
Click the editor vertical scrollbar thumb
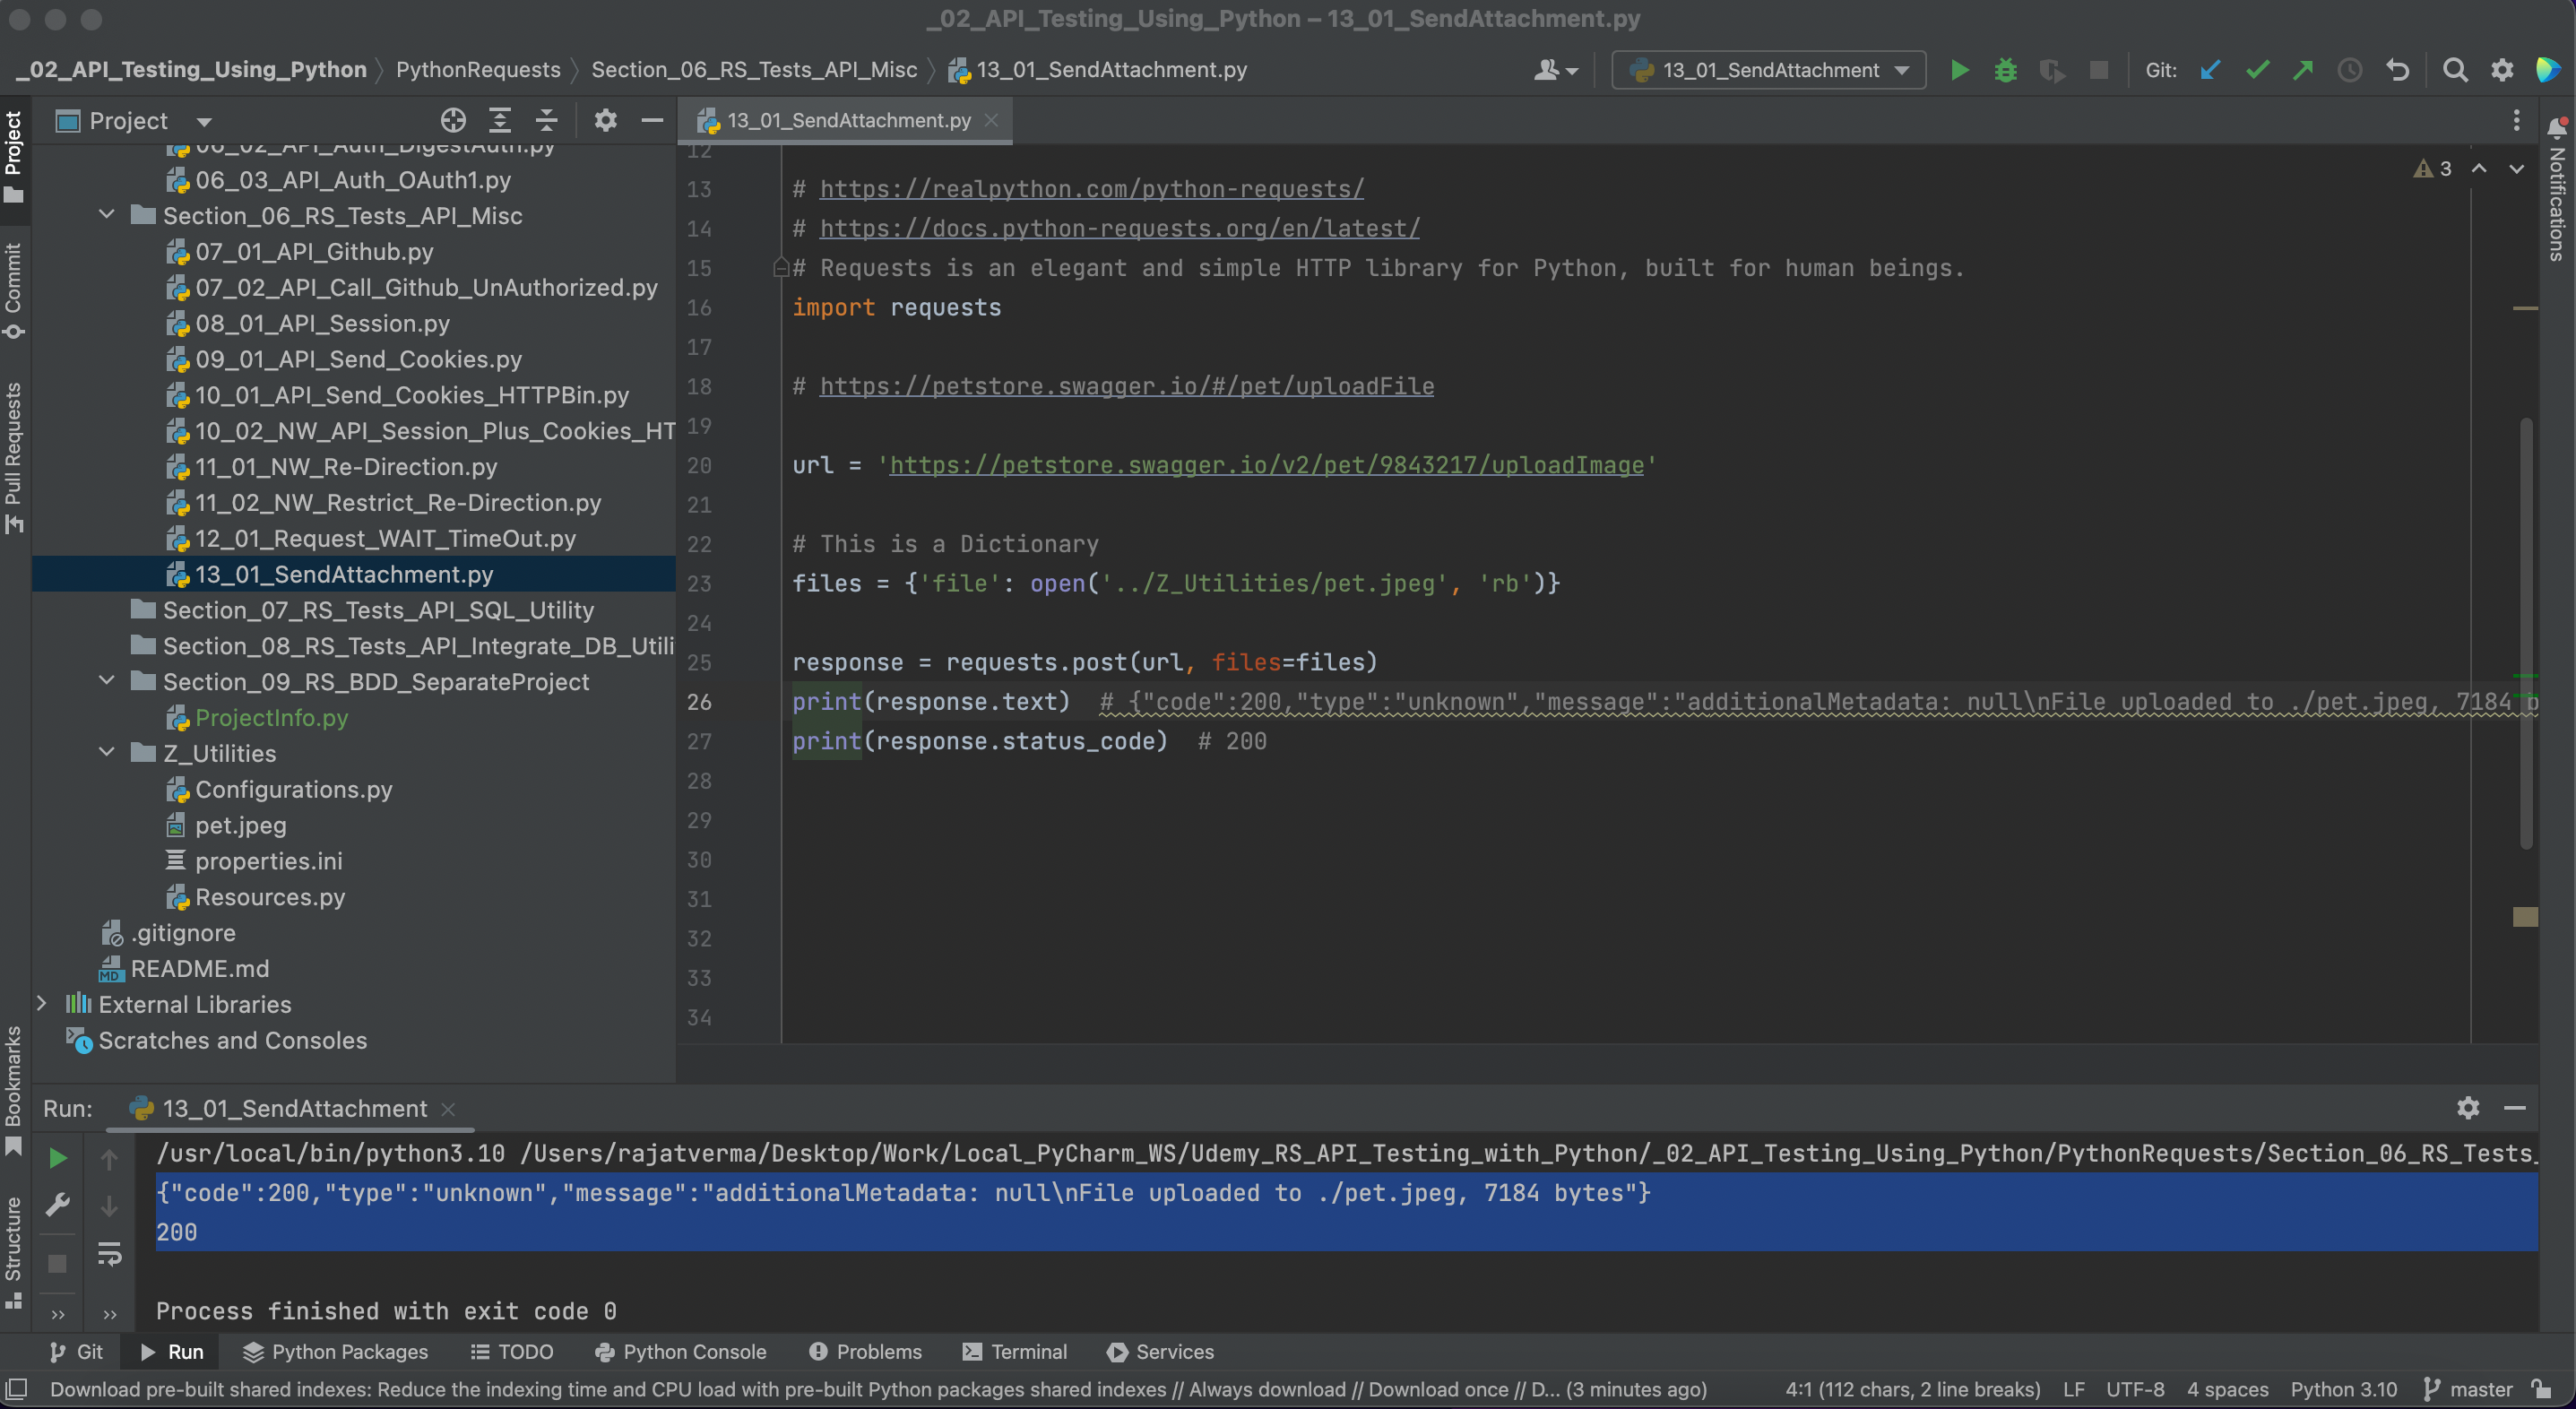pyautogui.click(x=2526, y=632)
